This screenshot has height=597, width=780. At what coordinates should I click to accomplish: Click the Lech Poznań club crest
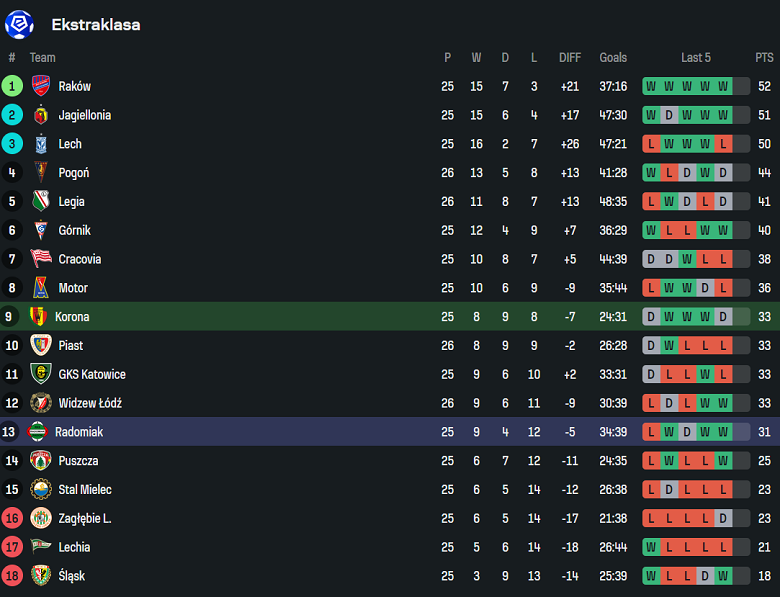coord(41,144)
